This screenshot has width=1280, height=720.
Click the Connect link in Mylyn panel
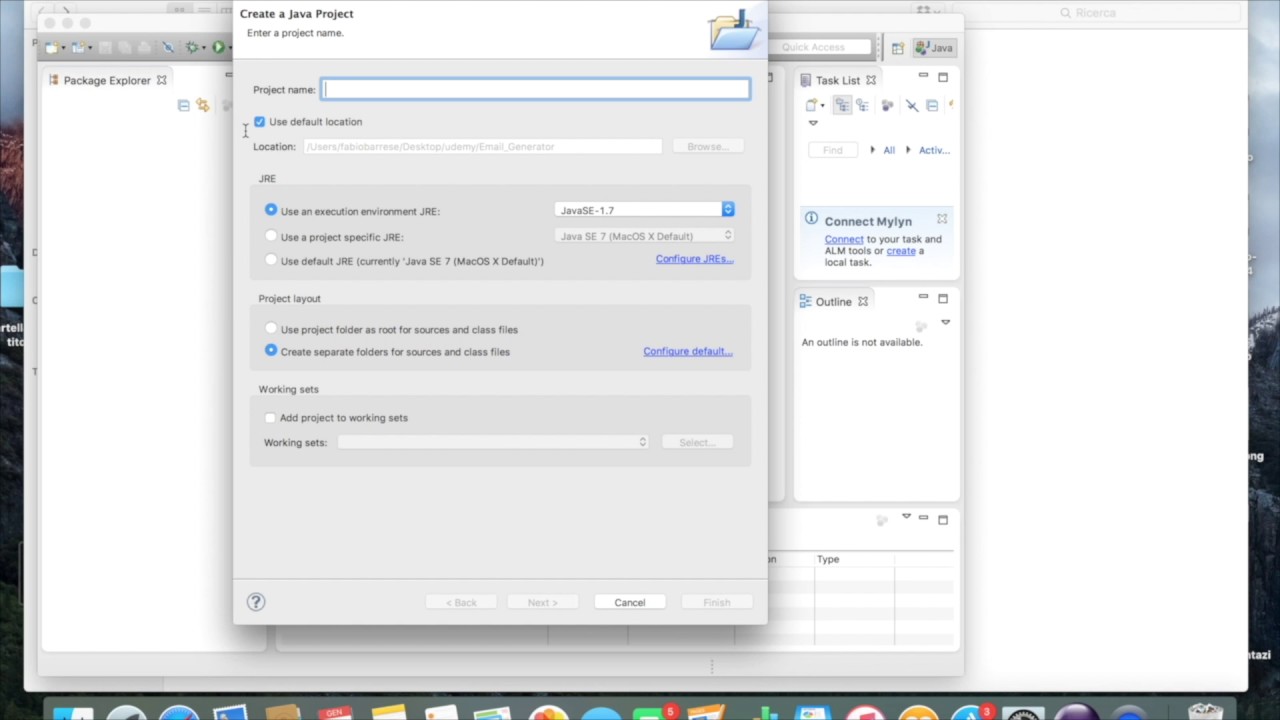[x=844, y=239]
